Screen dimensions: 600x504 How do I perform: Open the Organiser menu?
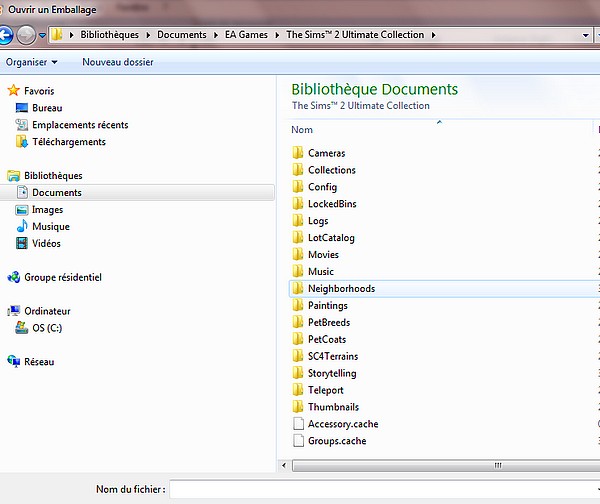tap(31, 62)
